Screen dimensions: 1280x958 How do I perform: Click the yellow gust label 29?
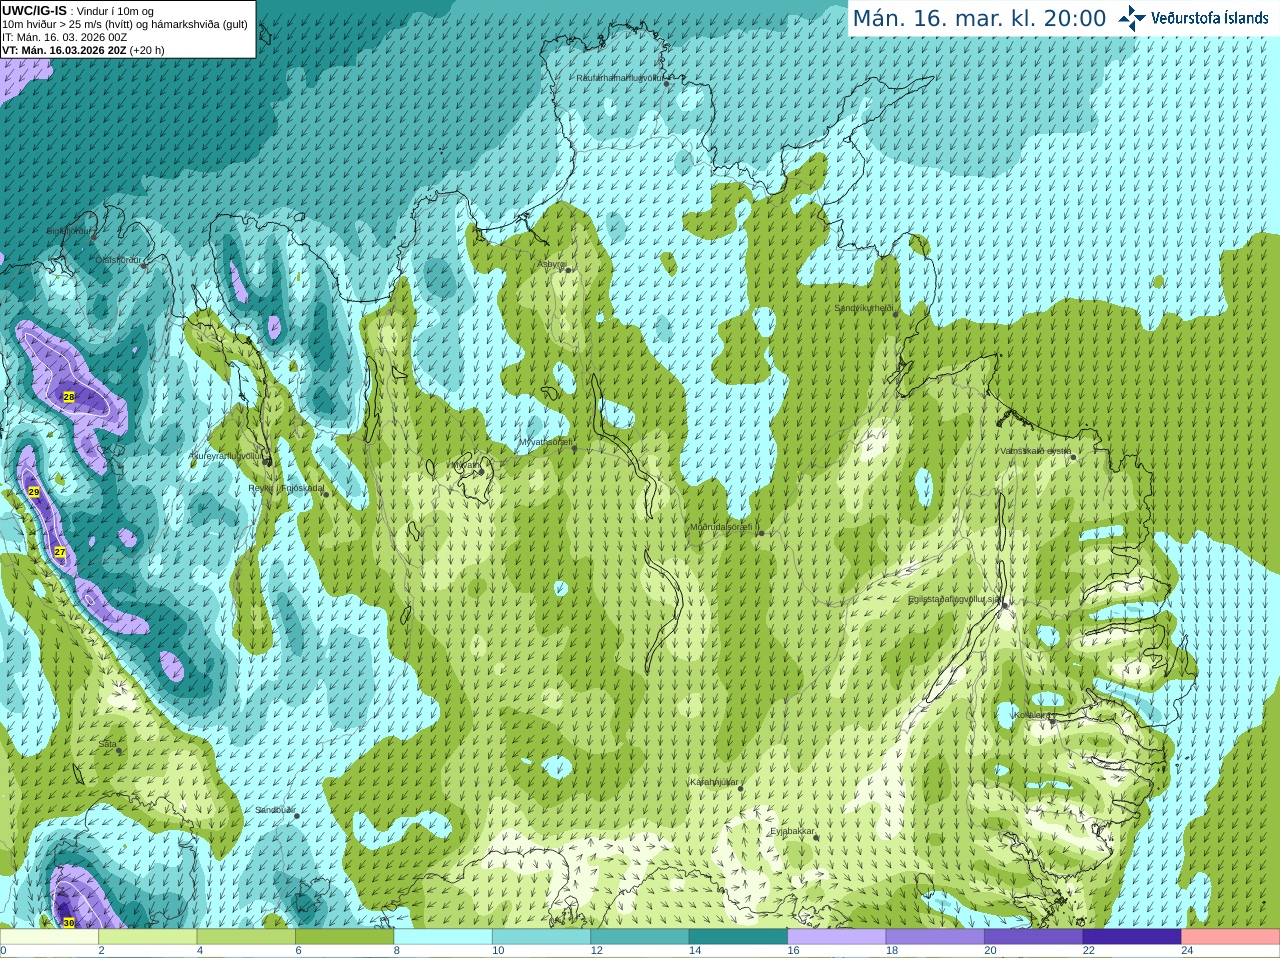click(x=33, y=492)
